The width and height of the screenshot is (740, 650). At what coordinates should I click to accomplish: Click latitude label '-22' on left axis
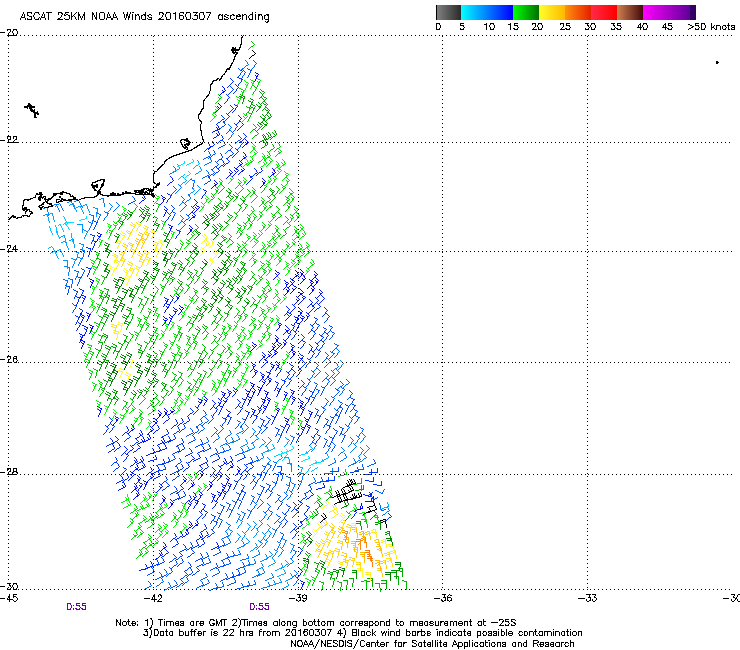9,140
